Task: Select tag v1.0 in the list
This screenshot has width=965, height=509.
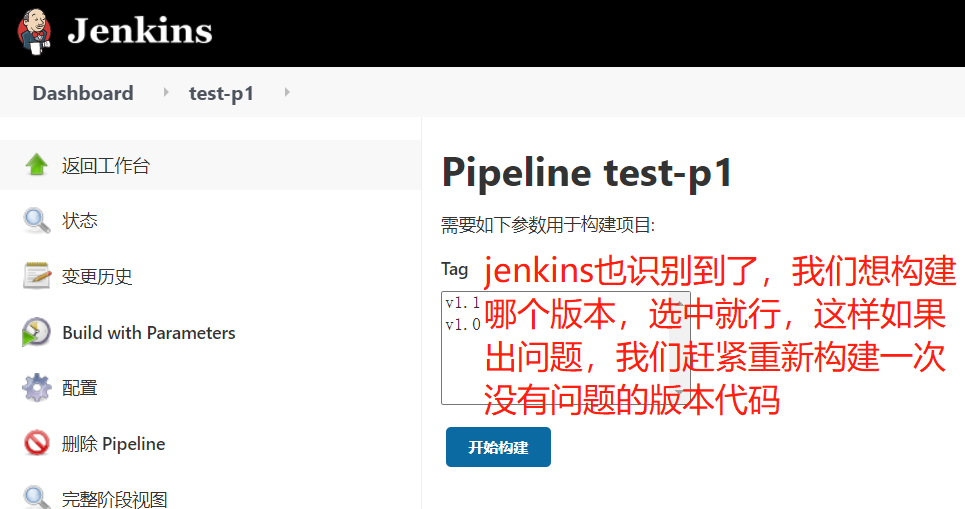Action: tap(463, 324)
